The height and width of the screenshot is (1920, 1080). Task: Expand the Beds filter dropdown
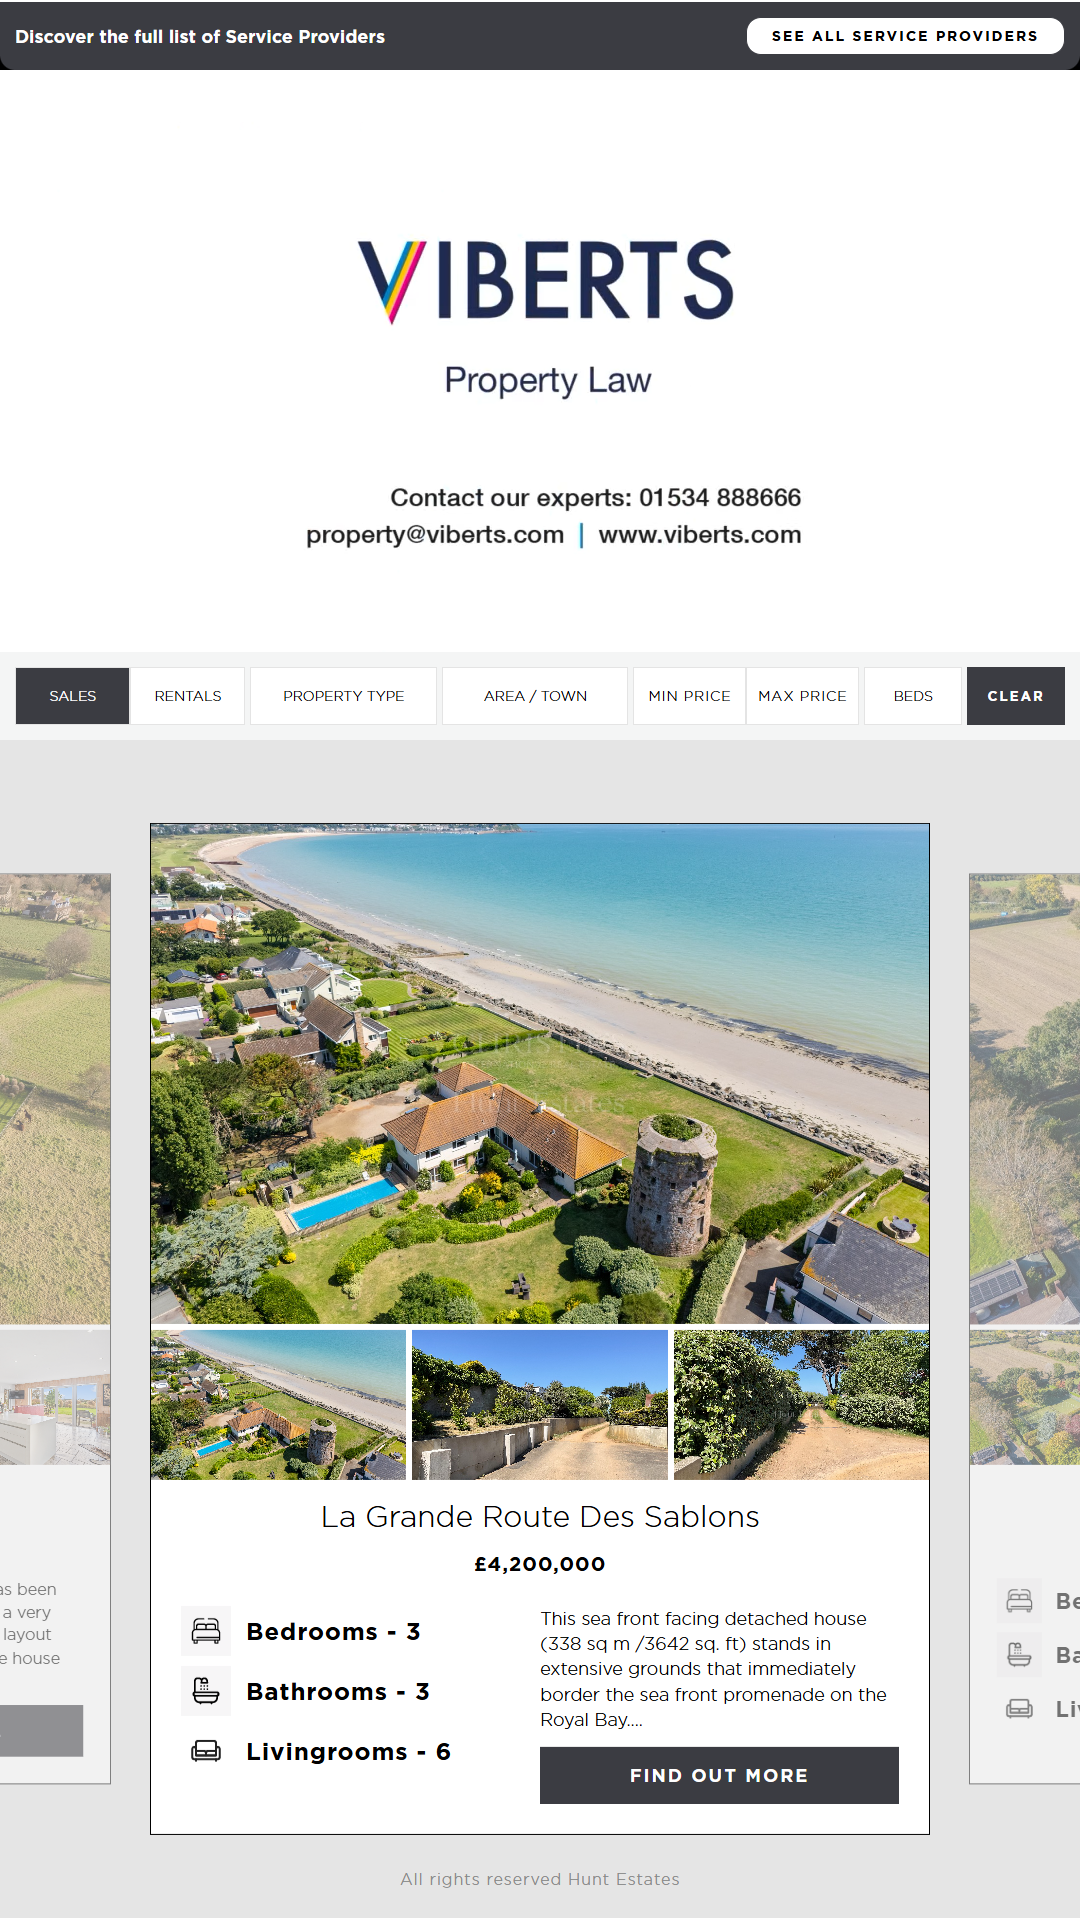pyautogui.click(x=913, y=696)
